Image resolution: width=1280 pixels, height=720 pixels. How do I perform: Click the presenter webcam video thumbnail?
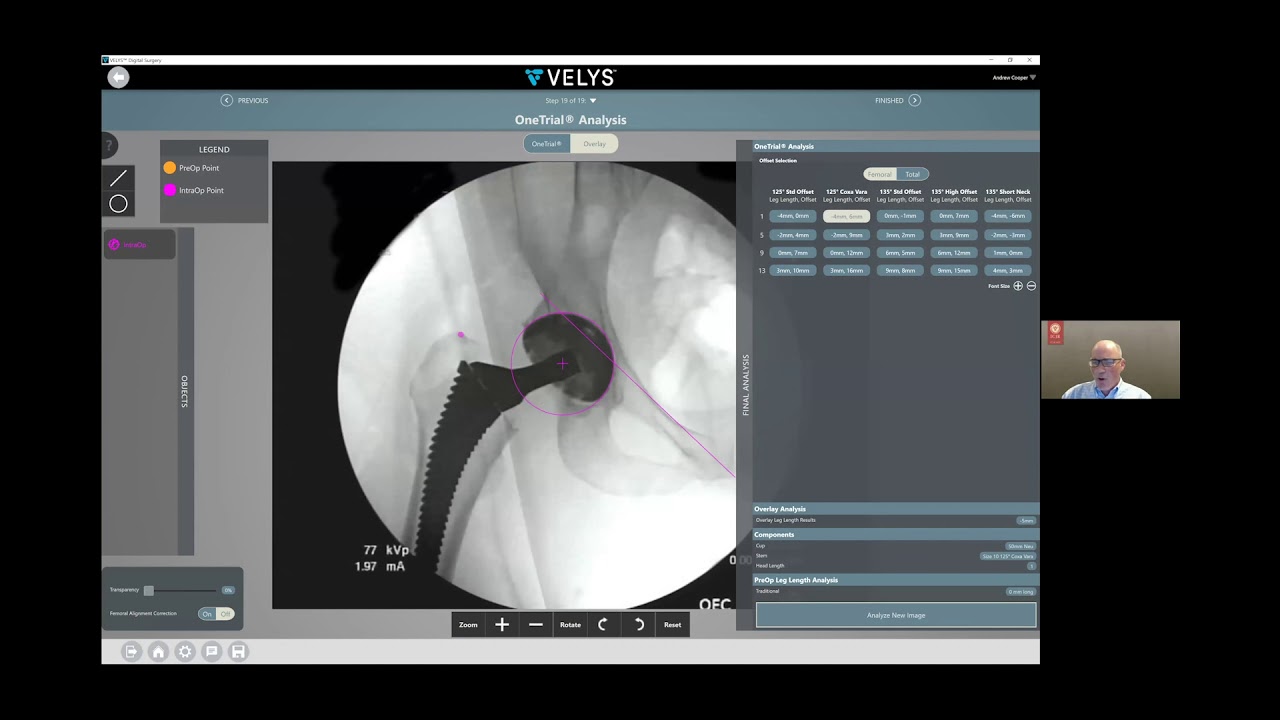(x=1110, y=360)
